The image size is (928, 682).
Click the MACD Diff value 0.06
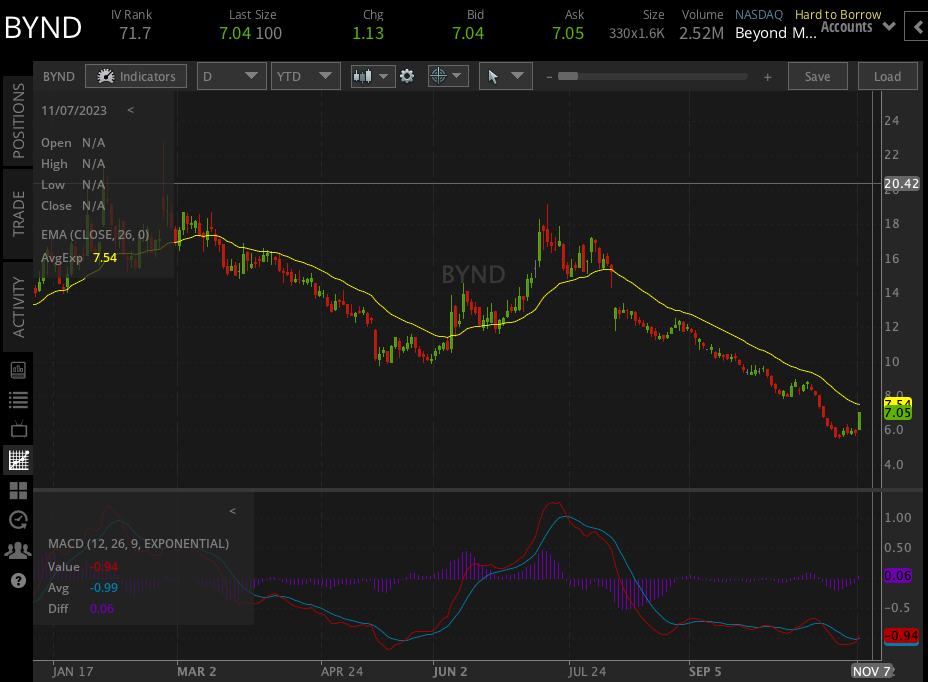coord(102,609)
